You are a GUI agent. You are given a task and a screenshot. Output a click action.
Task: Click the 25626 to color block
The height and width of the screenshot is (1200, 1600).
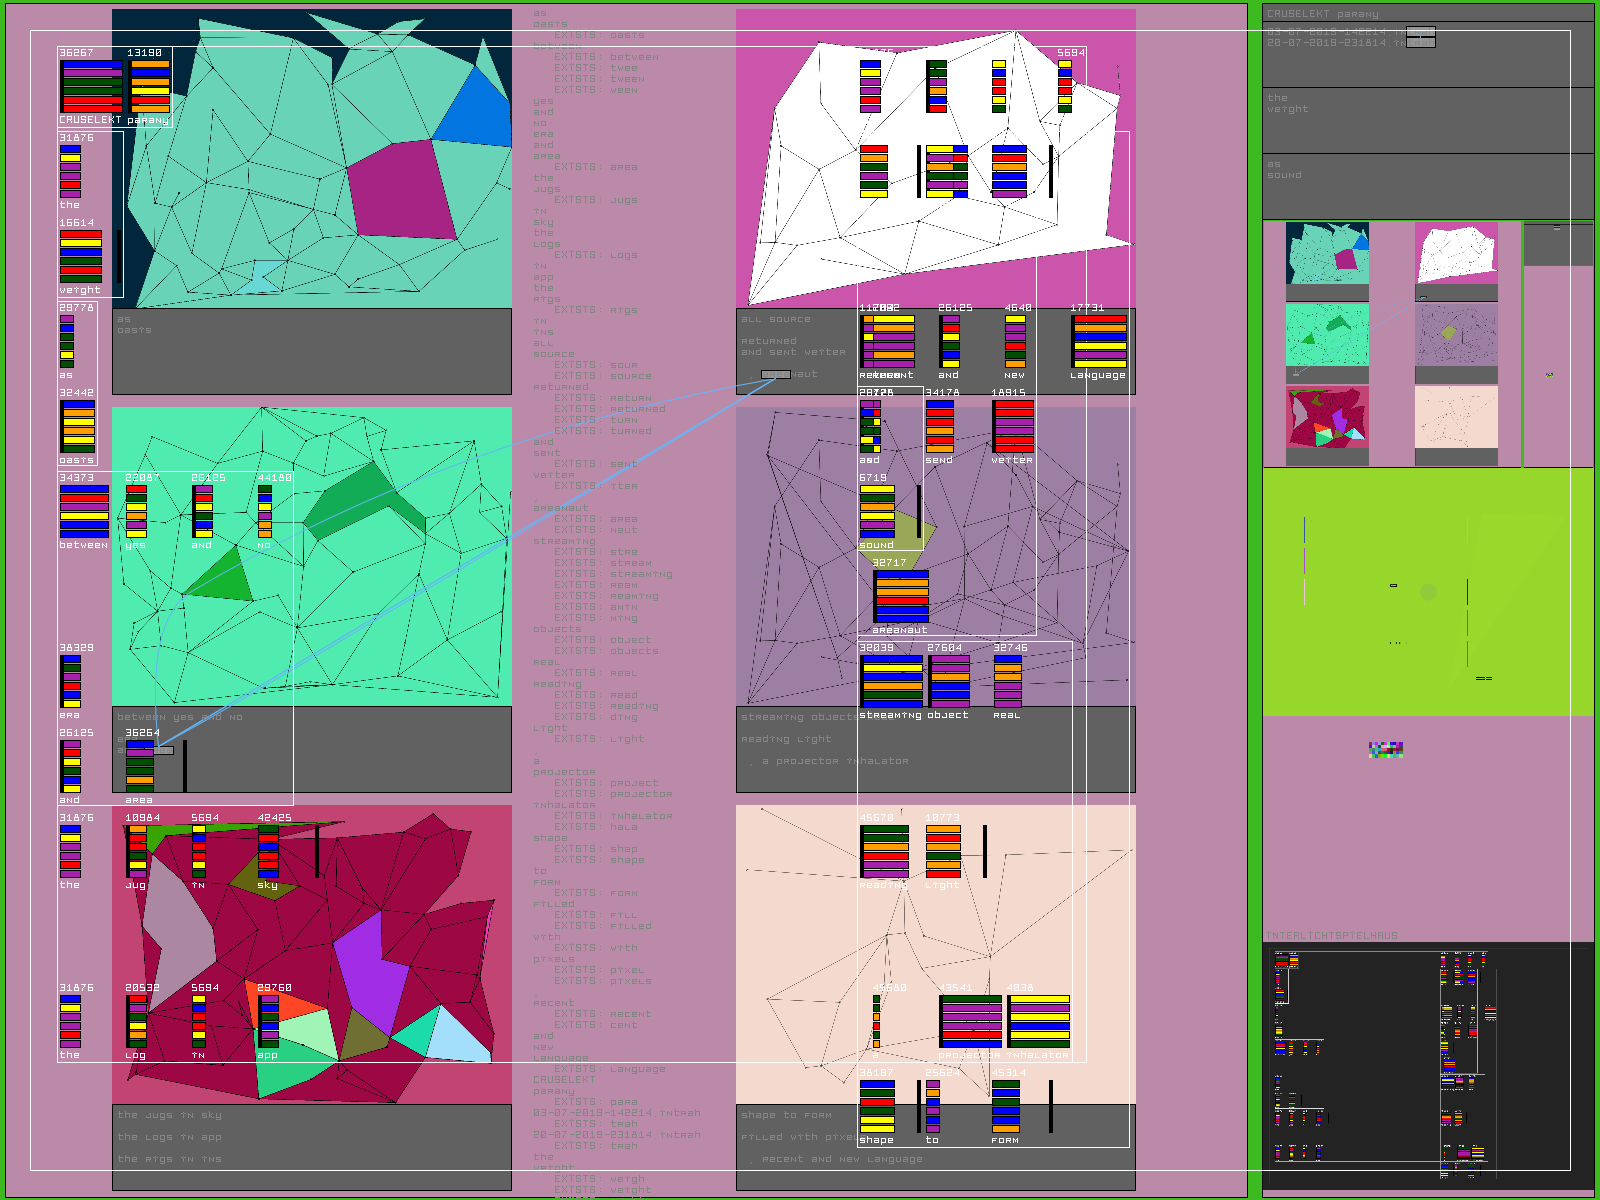(933, 1107)
